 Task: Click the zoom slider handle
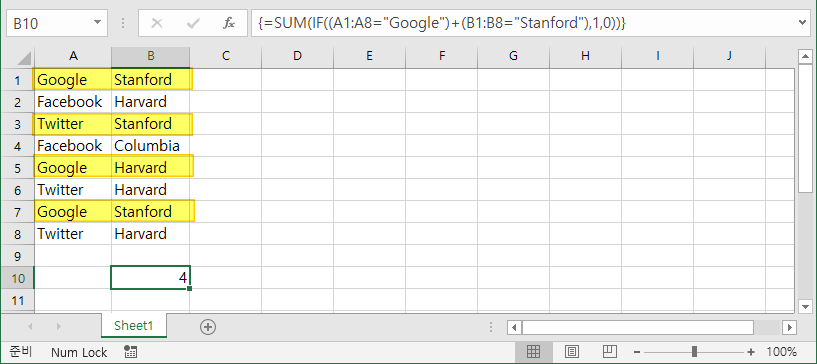click(694, 352)
